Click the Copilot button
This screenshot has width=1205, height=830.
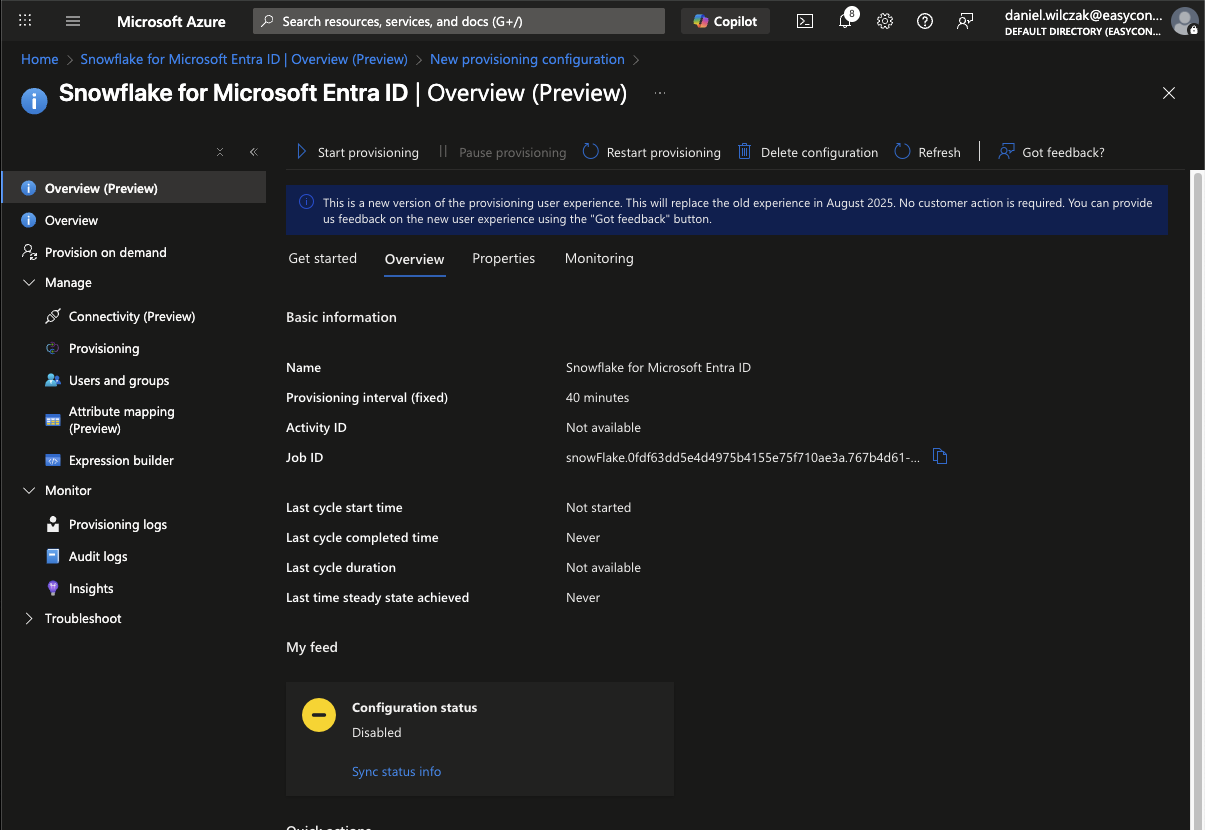pos(725,21)
